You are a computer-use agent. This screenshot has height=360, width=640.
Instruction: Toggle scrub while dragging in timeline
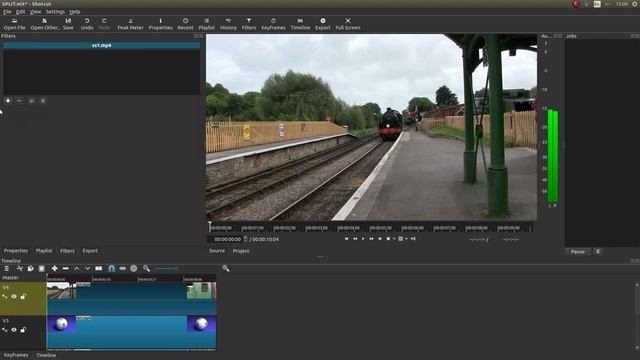click(x=122, y=268)
